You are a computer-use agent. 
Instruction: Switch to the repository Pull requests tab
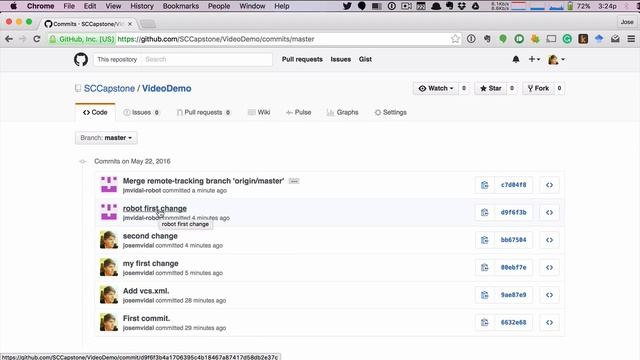pyautogui.click(x=204, y=112)
